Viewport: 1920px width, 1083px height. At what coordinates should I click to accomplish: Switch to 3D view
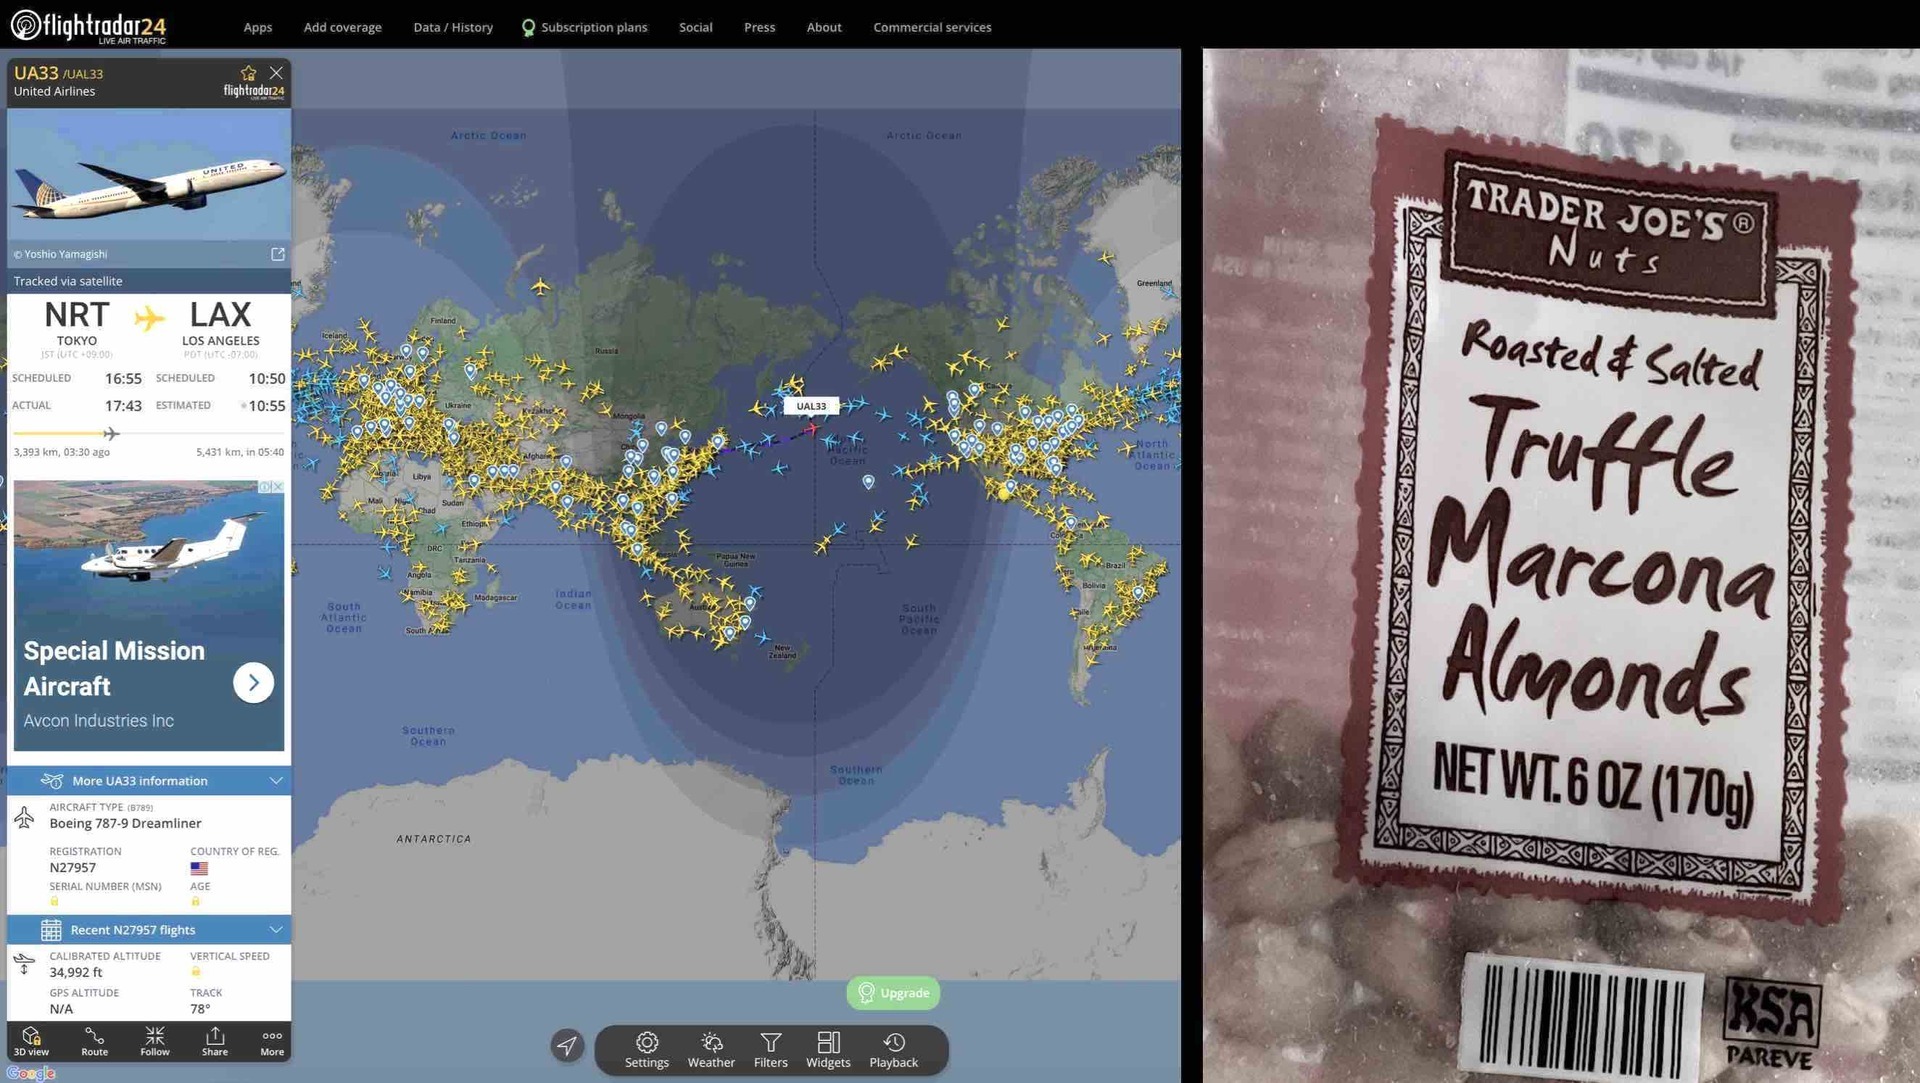click(x=31, y=1041)
